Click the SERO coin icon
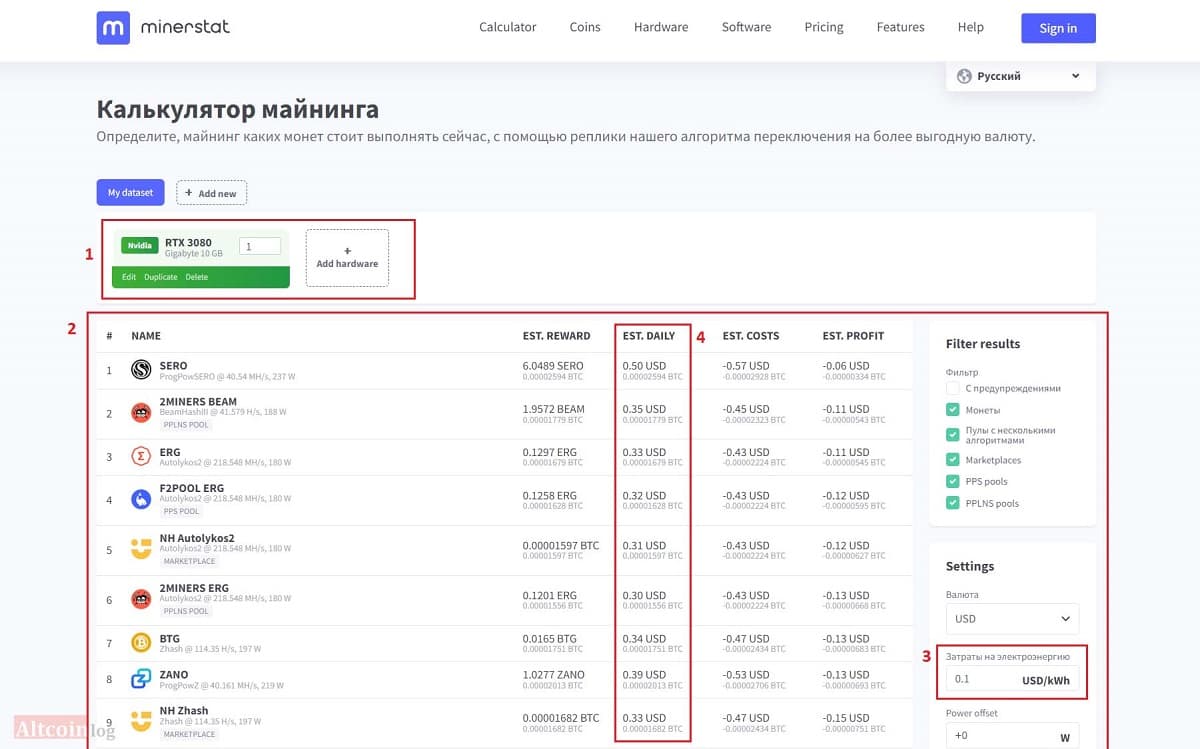The width and height of the screenshot is (1200, 749). (141, 370)
